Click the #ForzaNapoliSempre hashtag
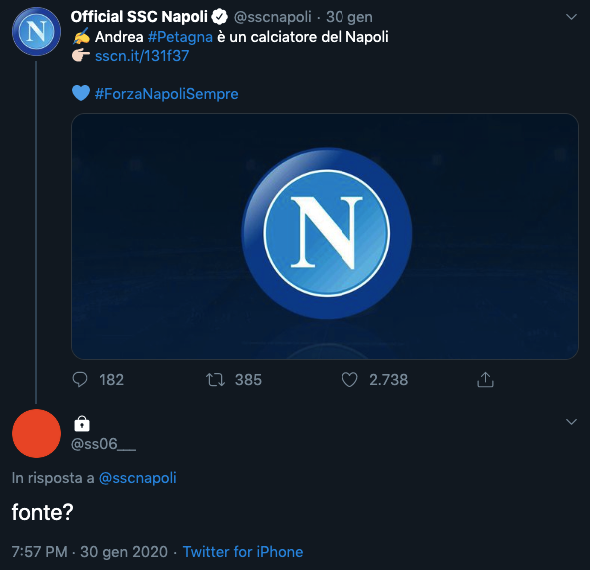Screen dimensions: 590x570 (166, 94)
